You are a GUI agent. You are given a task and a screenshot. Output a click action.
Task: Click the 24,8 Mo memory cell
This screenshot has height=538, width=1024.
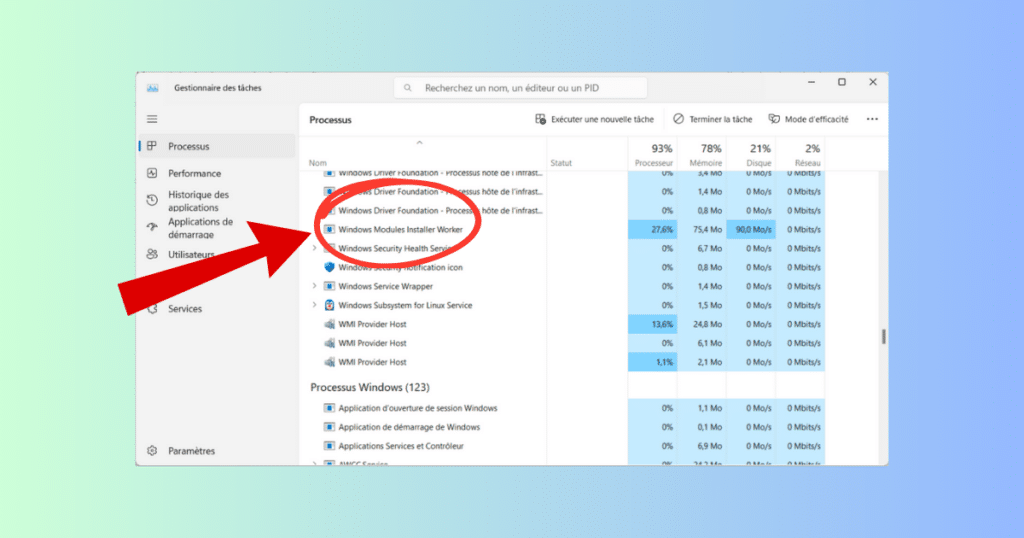[702, 324]
